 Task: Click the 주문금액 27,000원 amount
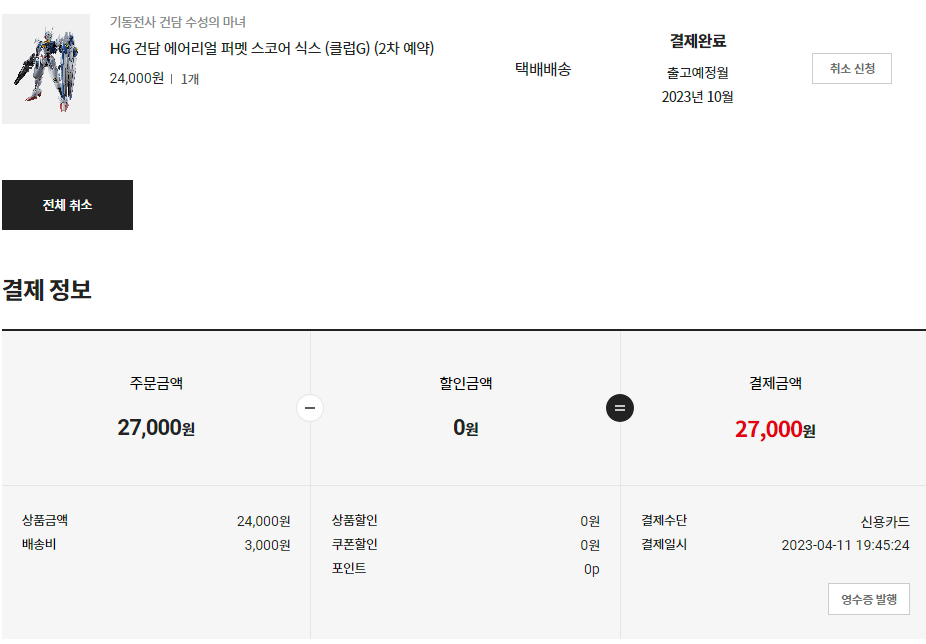pos(156,428)
